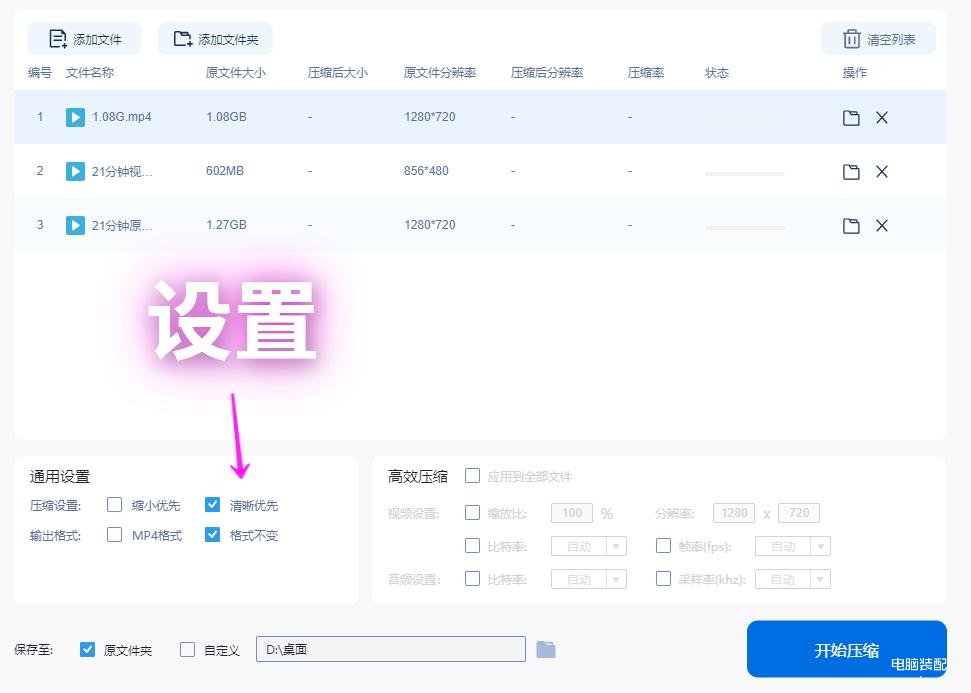Open folder icon in 602MB file row
The width and height of the screenshot is (971, 693).
[x=851, y=172]
